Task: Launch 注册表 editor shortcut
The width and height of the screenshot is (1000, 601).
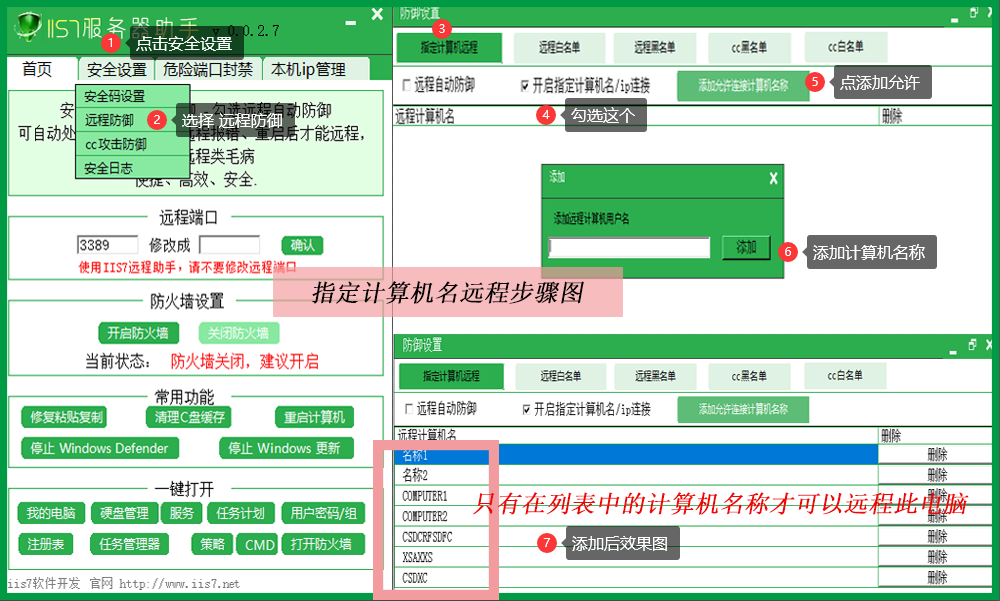Action: [46, 544]
